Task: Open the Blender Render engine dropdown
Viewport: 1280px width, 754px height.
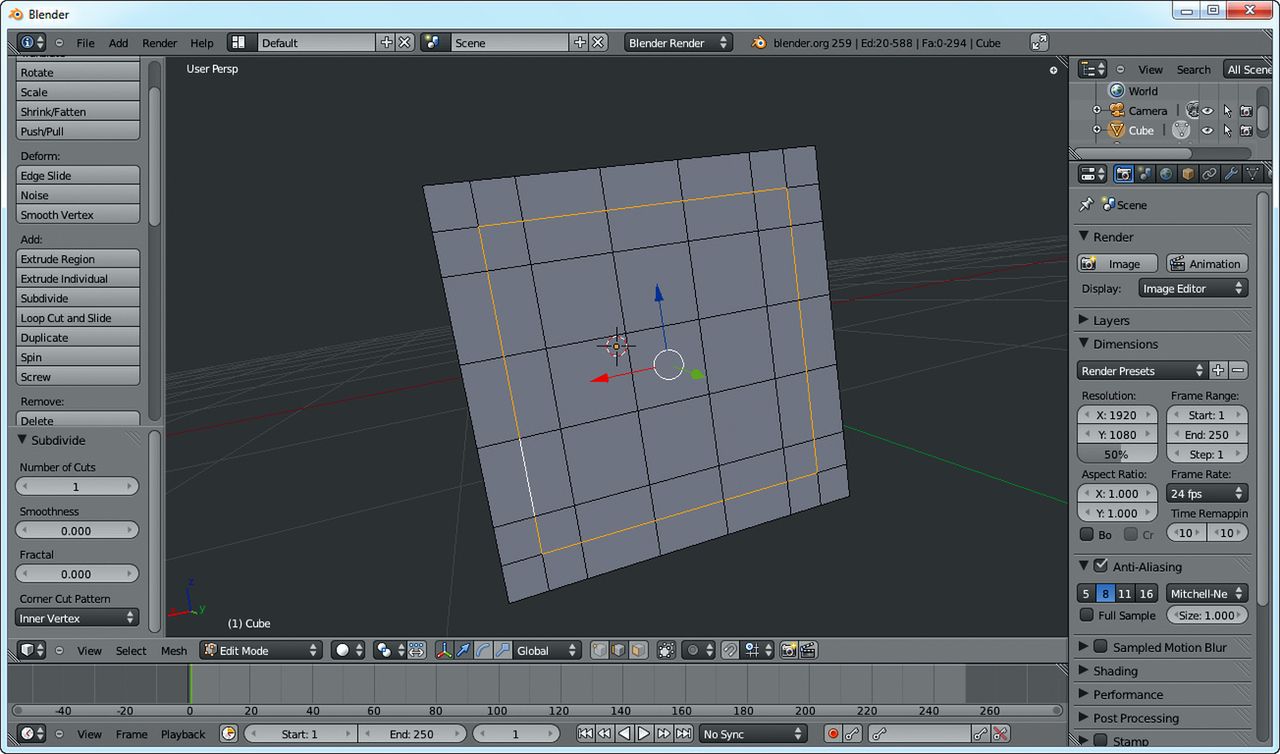Action: [x=678, y=43]
